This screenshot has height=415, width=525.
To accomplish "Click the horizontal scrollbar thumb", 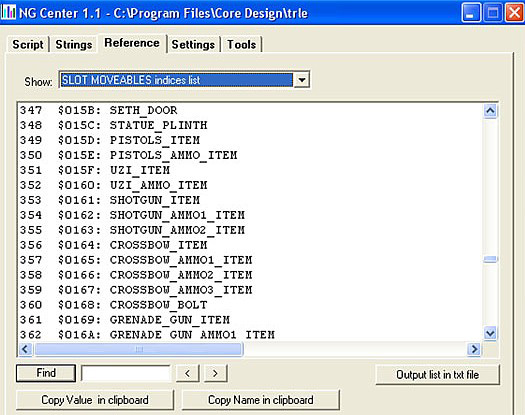I will click(139, 349).
